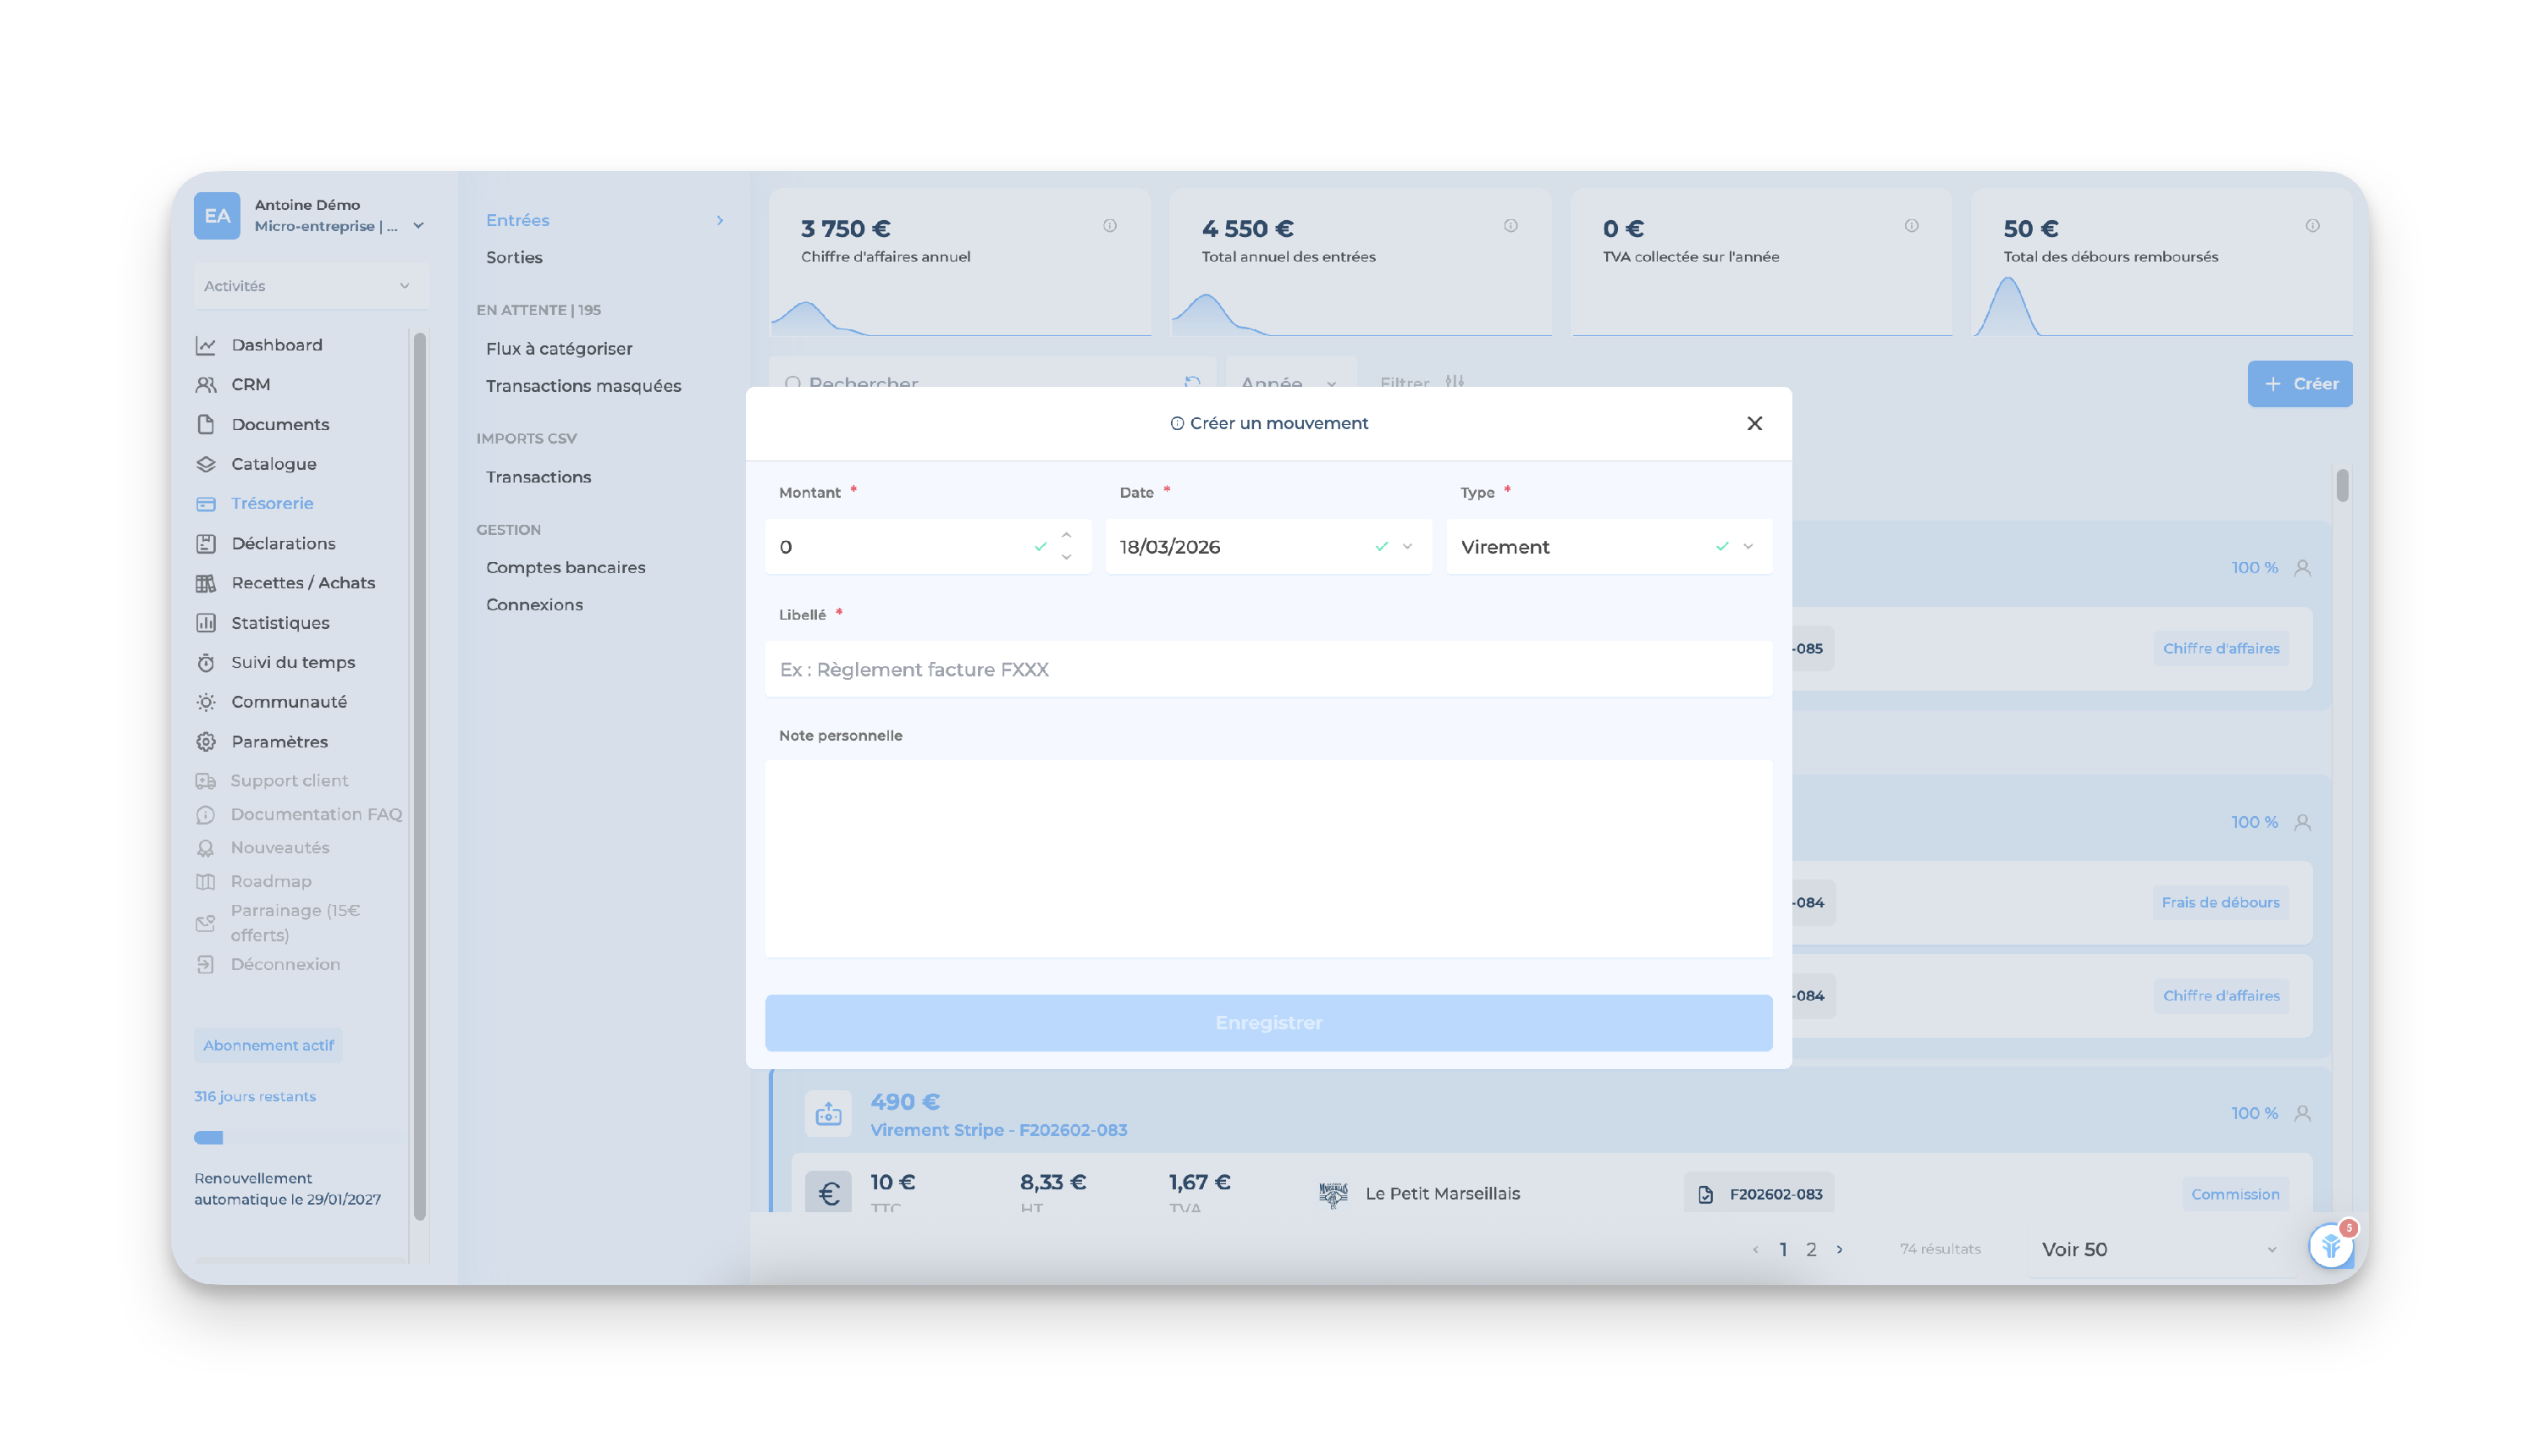Decrease Montant with down stepper arrow
The height and width of the screenshot is (1456, 2540).
(1066, 558)
